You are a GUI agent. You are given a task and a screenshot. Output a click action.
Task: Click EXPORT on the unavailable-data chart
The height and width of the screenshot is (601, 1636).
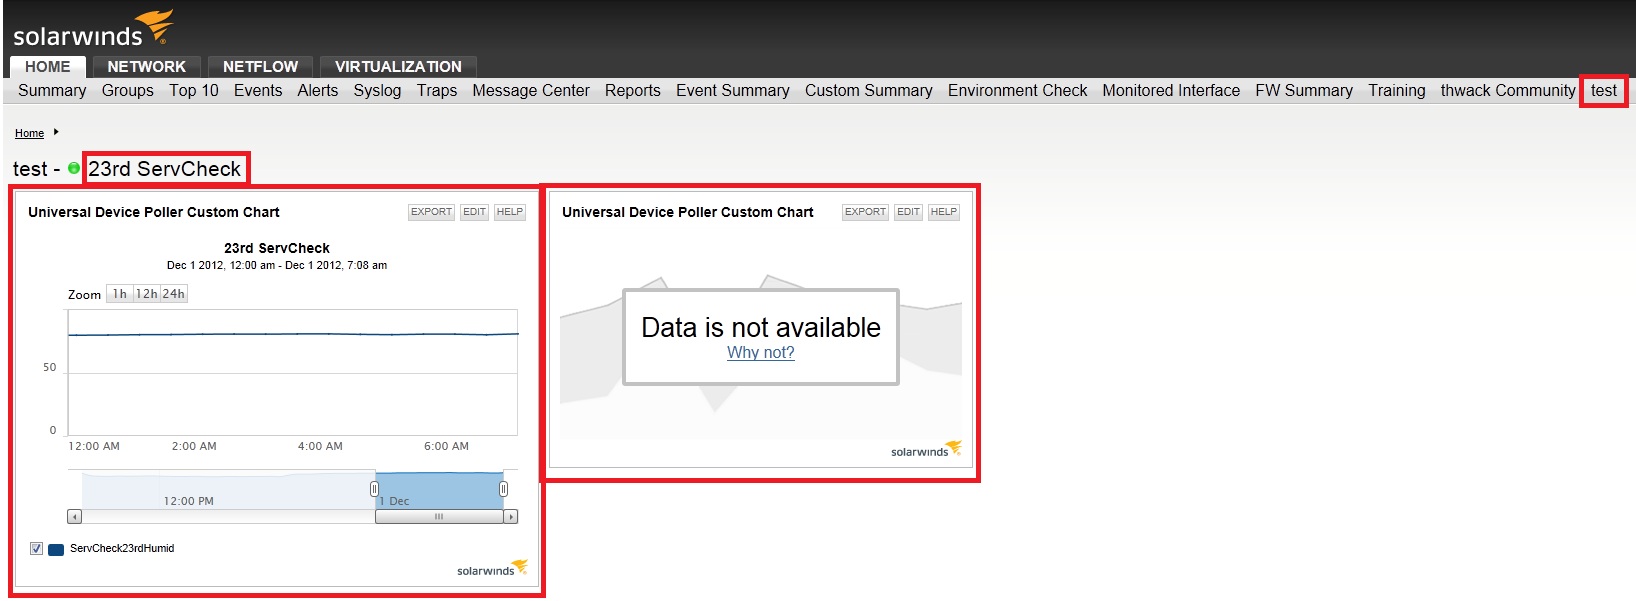pyautogui.click(x=865, y=212)
